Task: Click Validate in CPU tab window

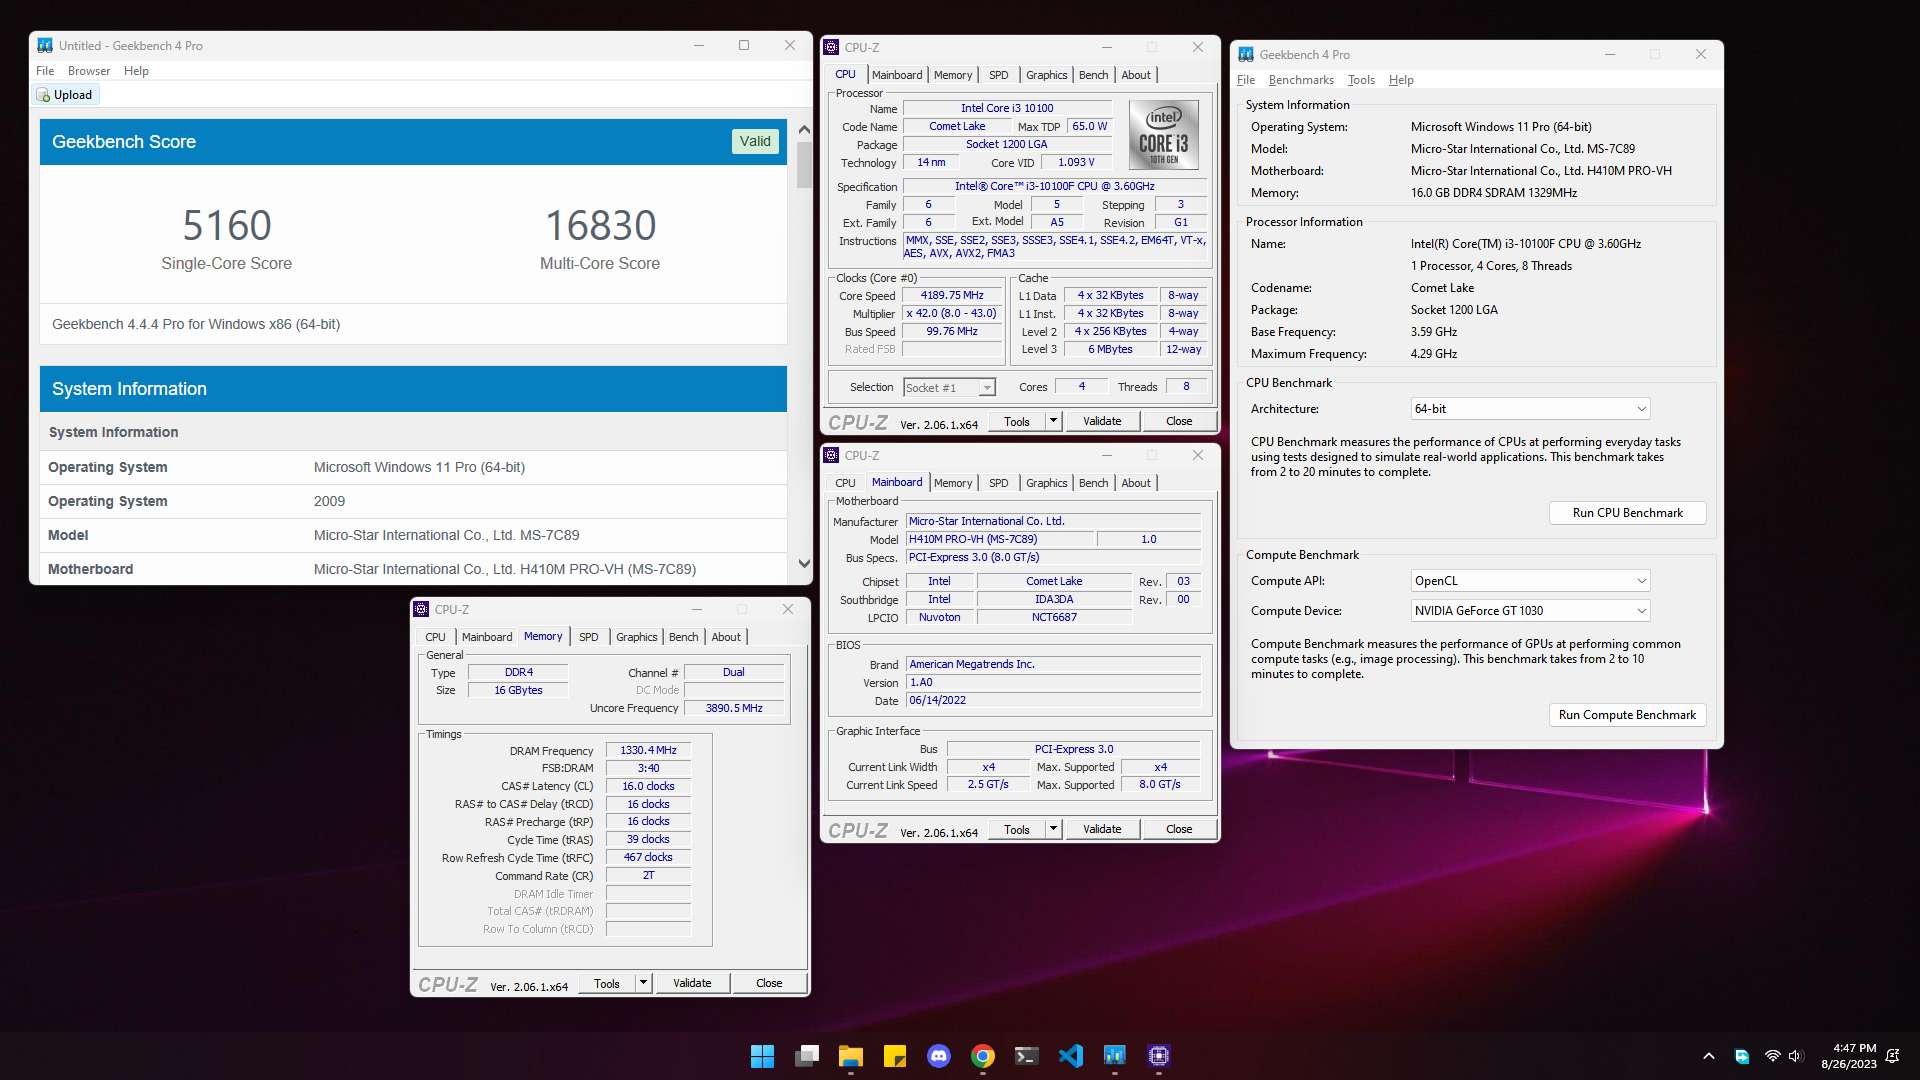Action: click(1102, 421)
